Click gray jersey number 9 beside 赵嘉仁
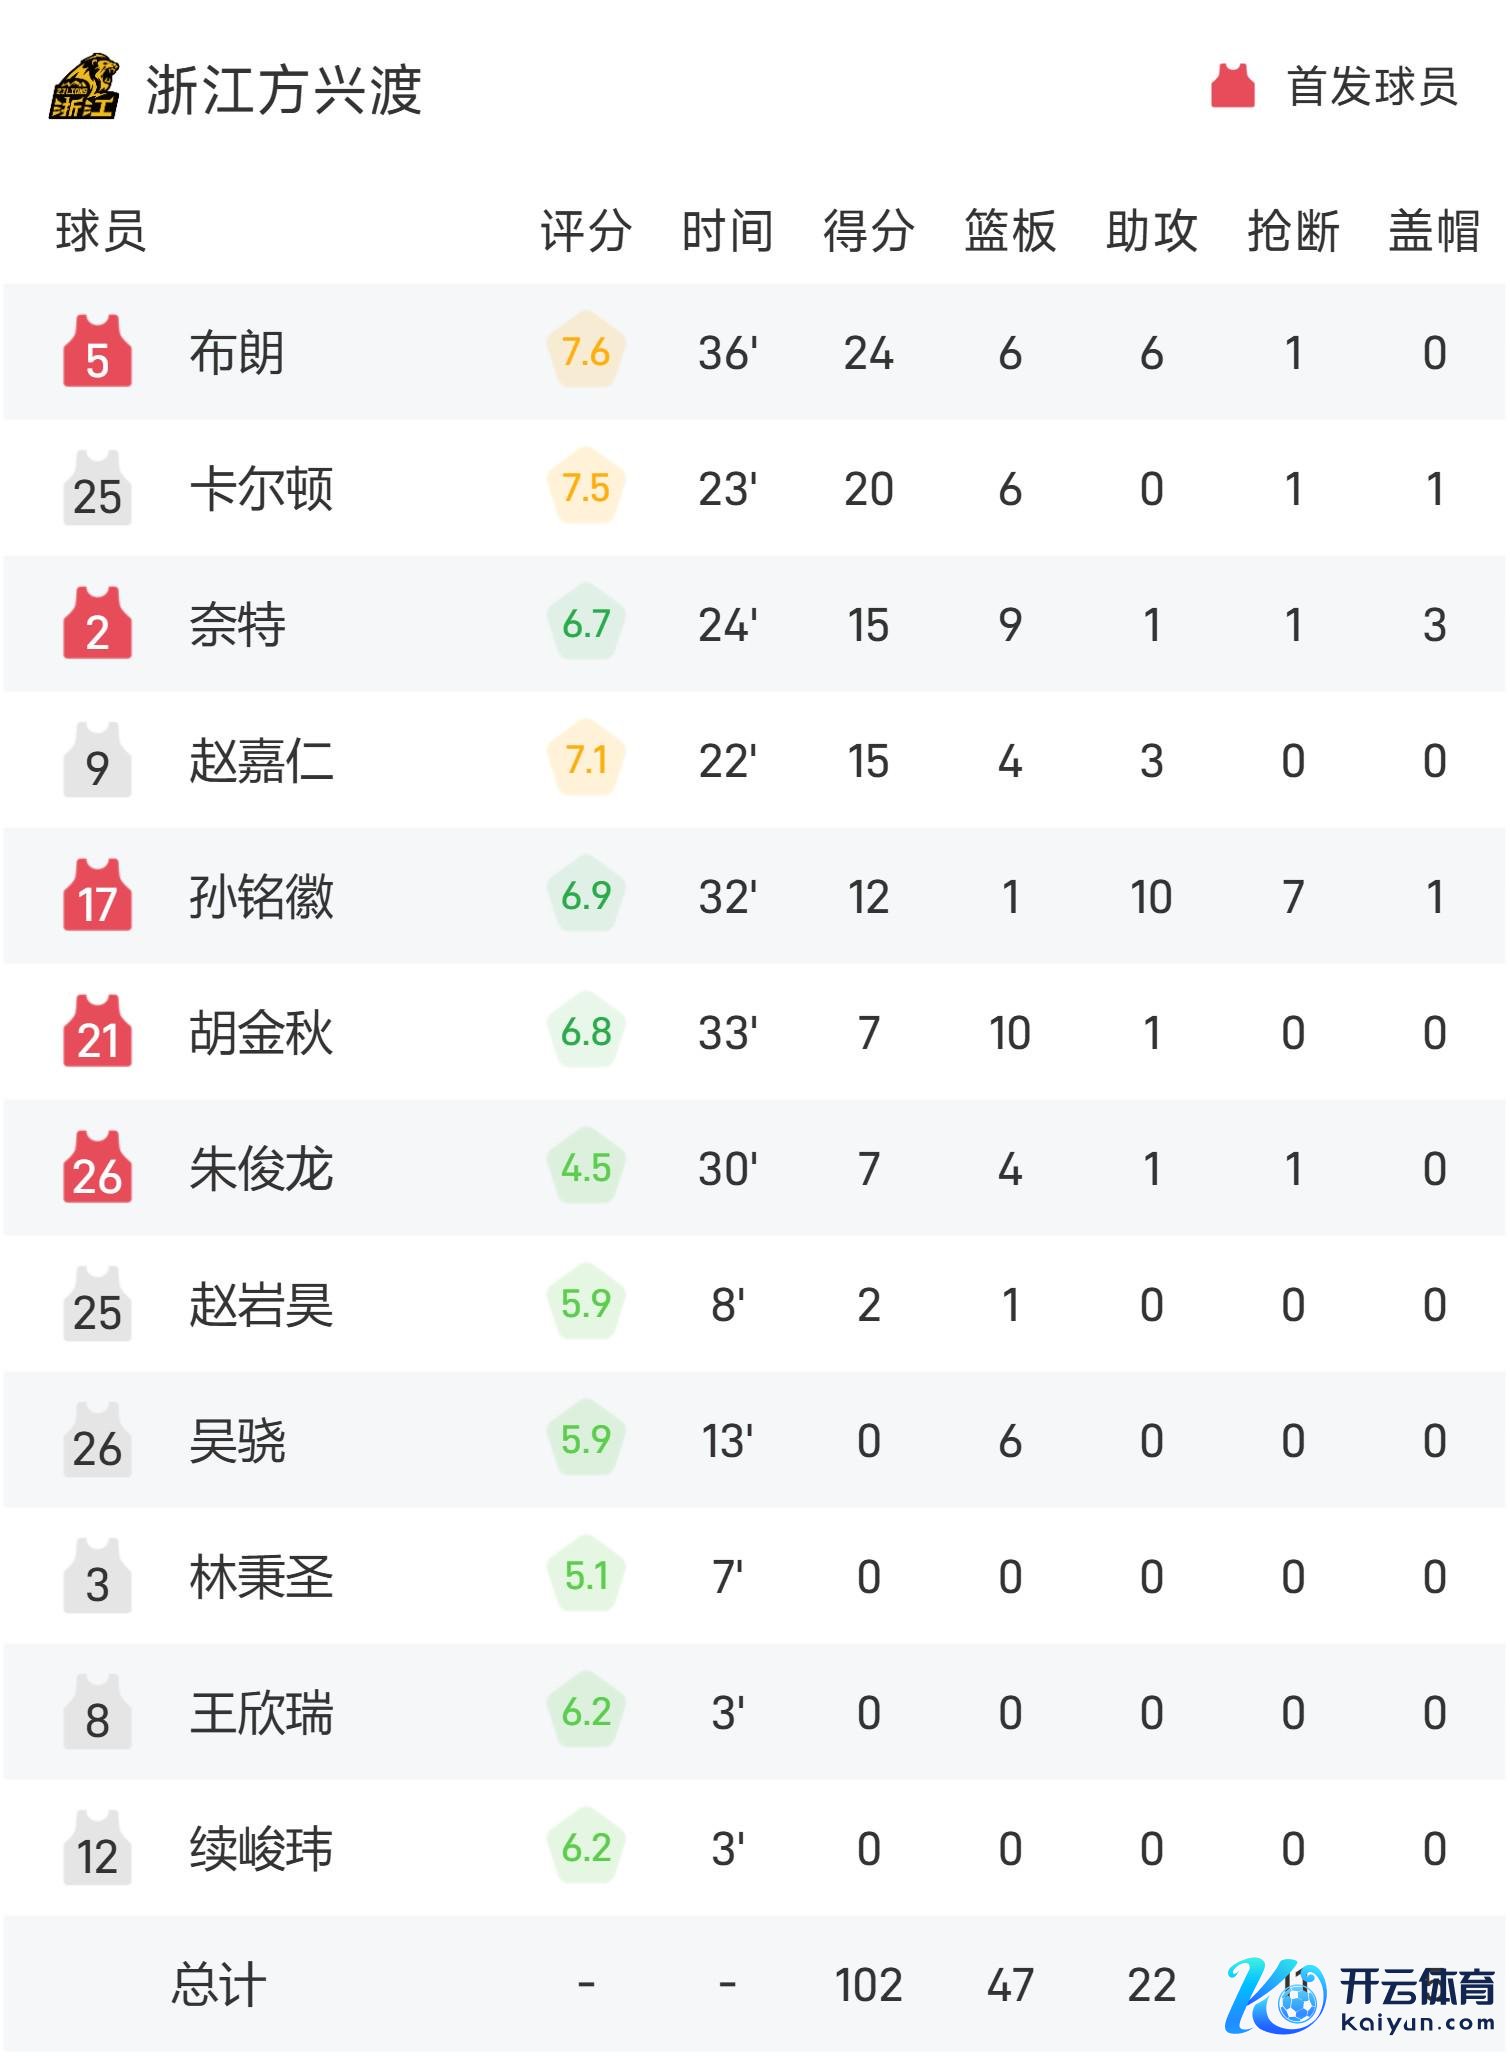The image size is (1510, 2056). click(97, 761)
